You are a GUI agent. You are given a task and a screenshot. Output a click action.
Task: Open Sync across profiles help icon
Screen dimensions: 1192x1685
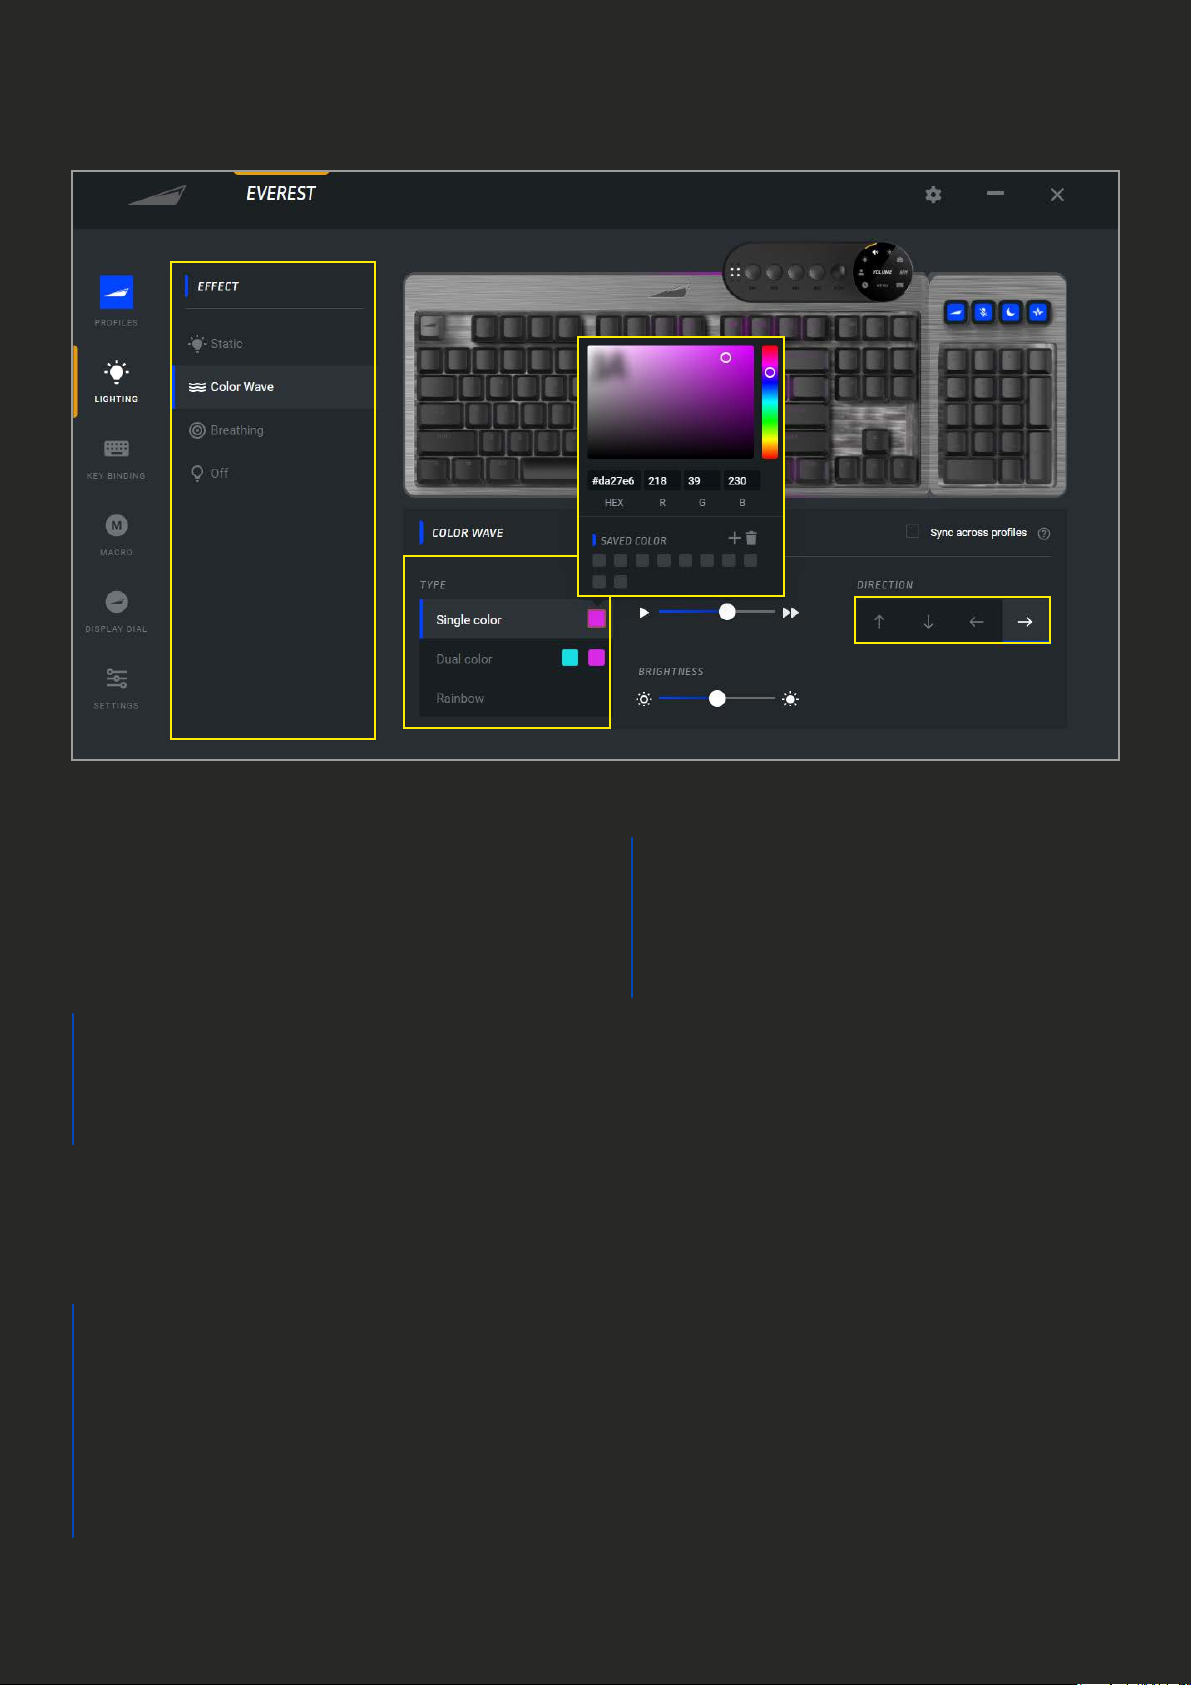point(1044,533)
